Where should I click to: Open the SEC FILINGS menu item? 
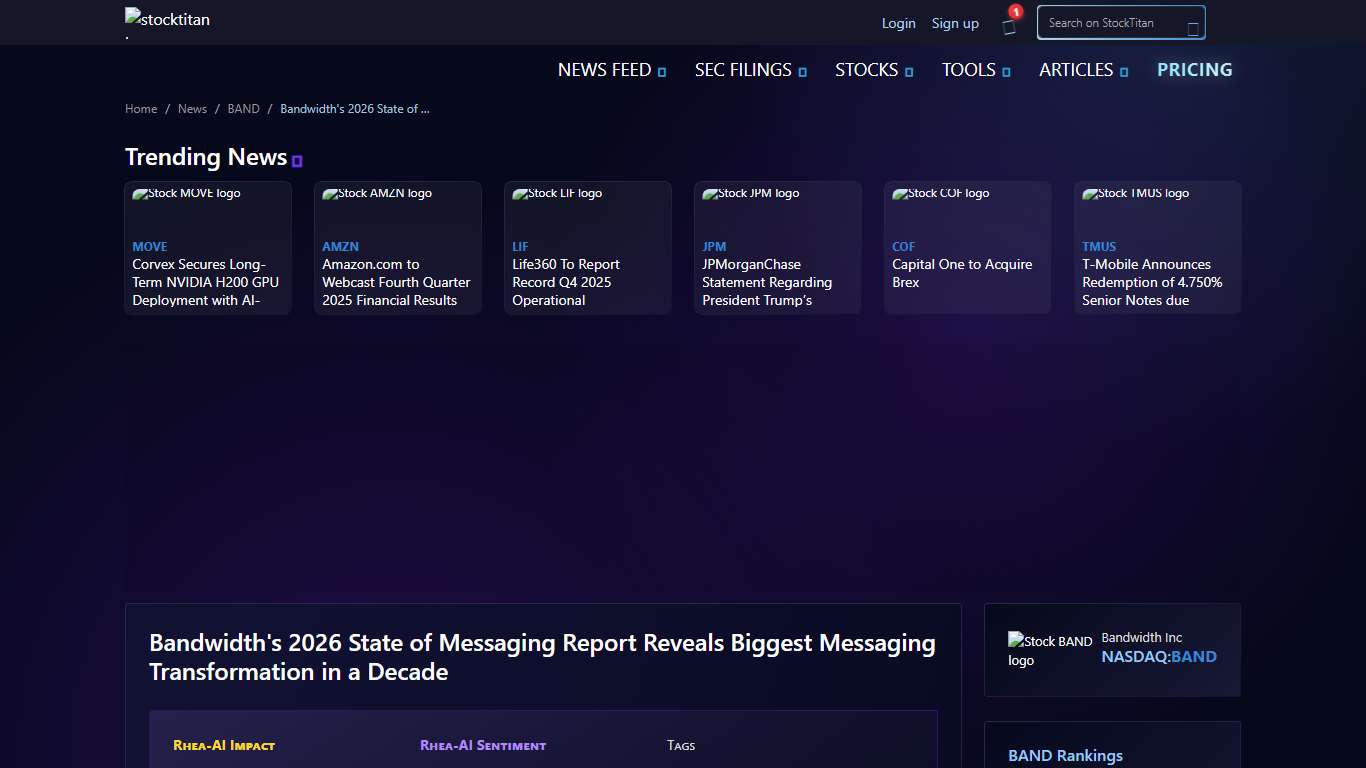tap(749, 70)
